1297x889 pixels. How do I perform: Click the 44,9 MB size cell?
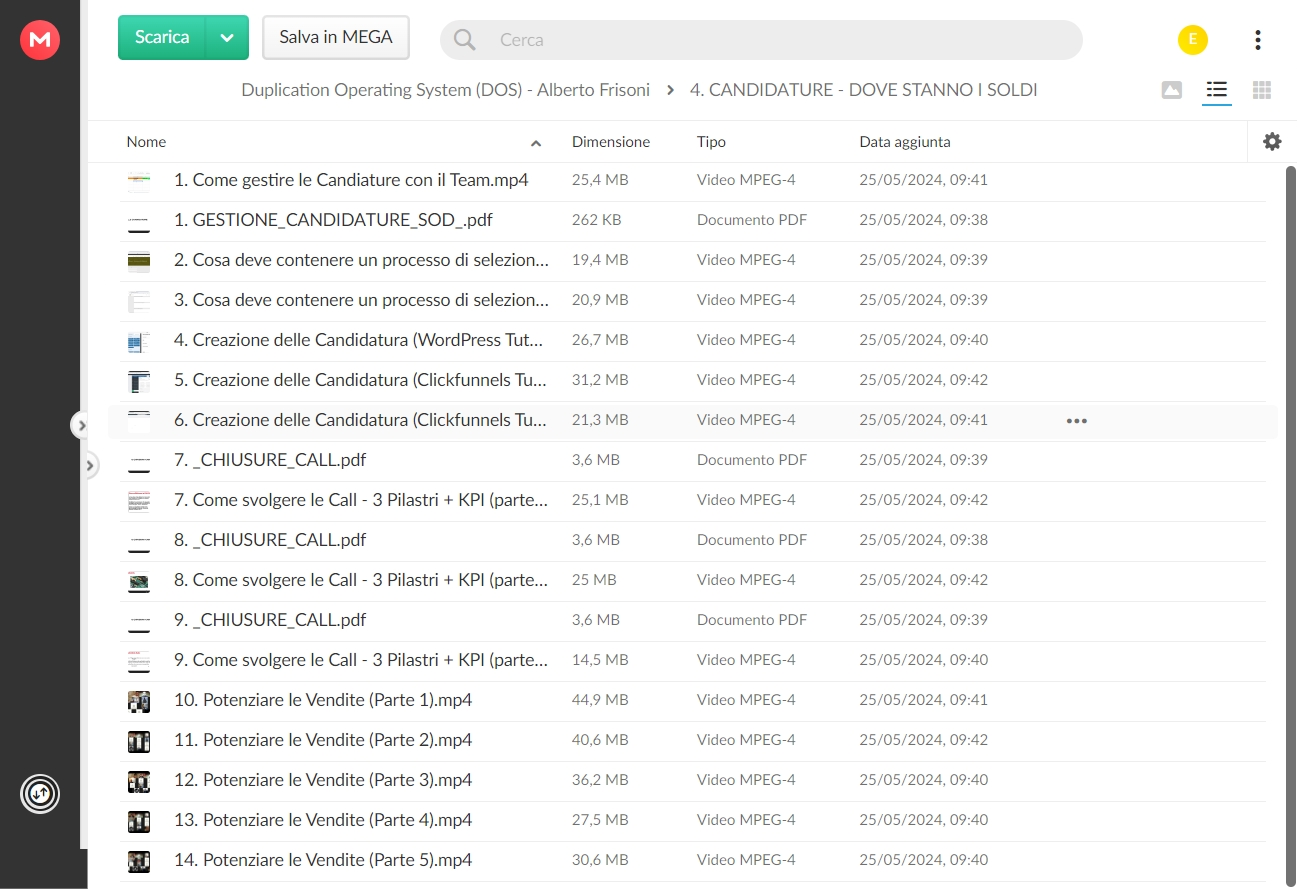600,700
